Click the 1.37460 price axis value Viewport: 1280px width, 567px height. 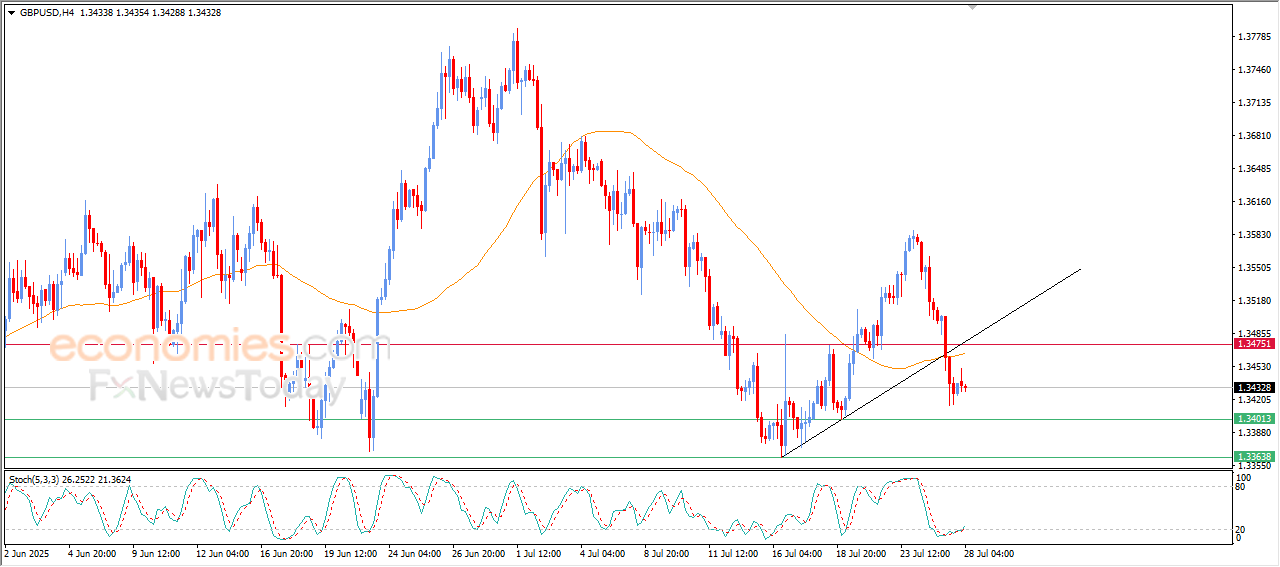tap(1254, 70)
